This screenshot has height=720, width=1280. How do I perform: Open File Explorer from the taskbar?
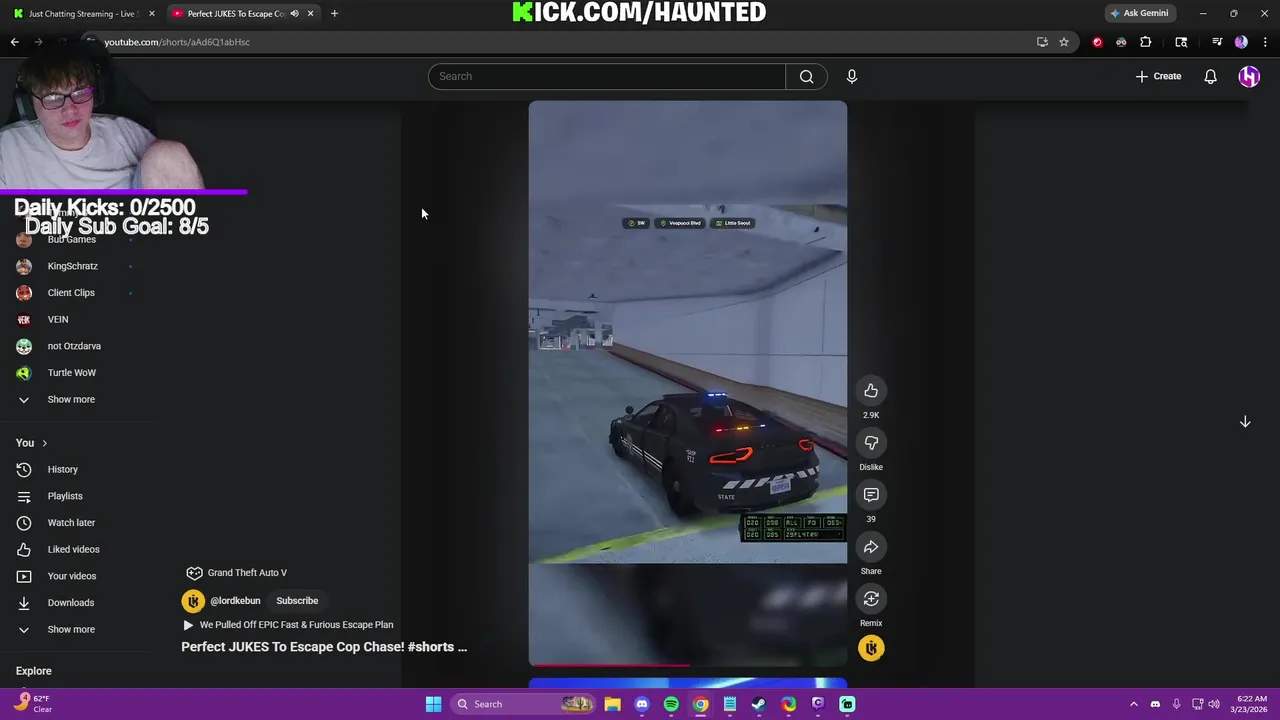tap(612, 704)
